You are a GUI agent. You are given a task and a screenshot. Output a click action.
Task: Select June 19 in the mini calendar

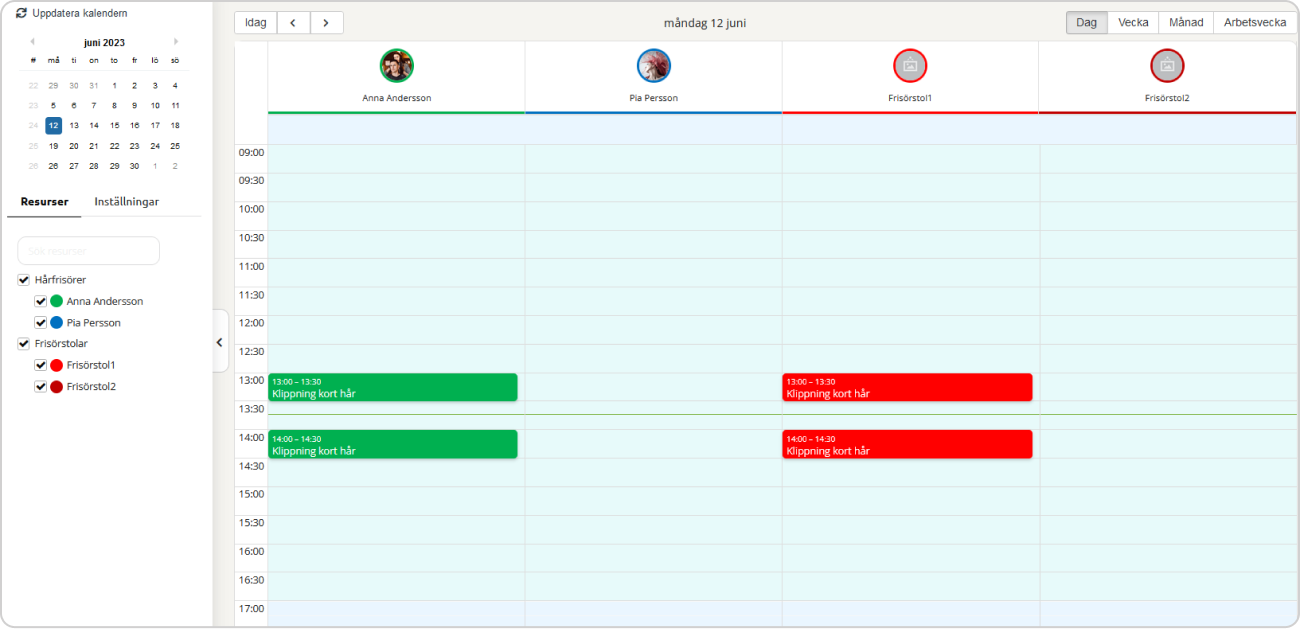[x=54, y=146]
